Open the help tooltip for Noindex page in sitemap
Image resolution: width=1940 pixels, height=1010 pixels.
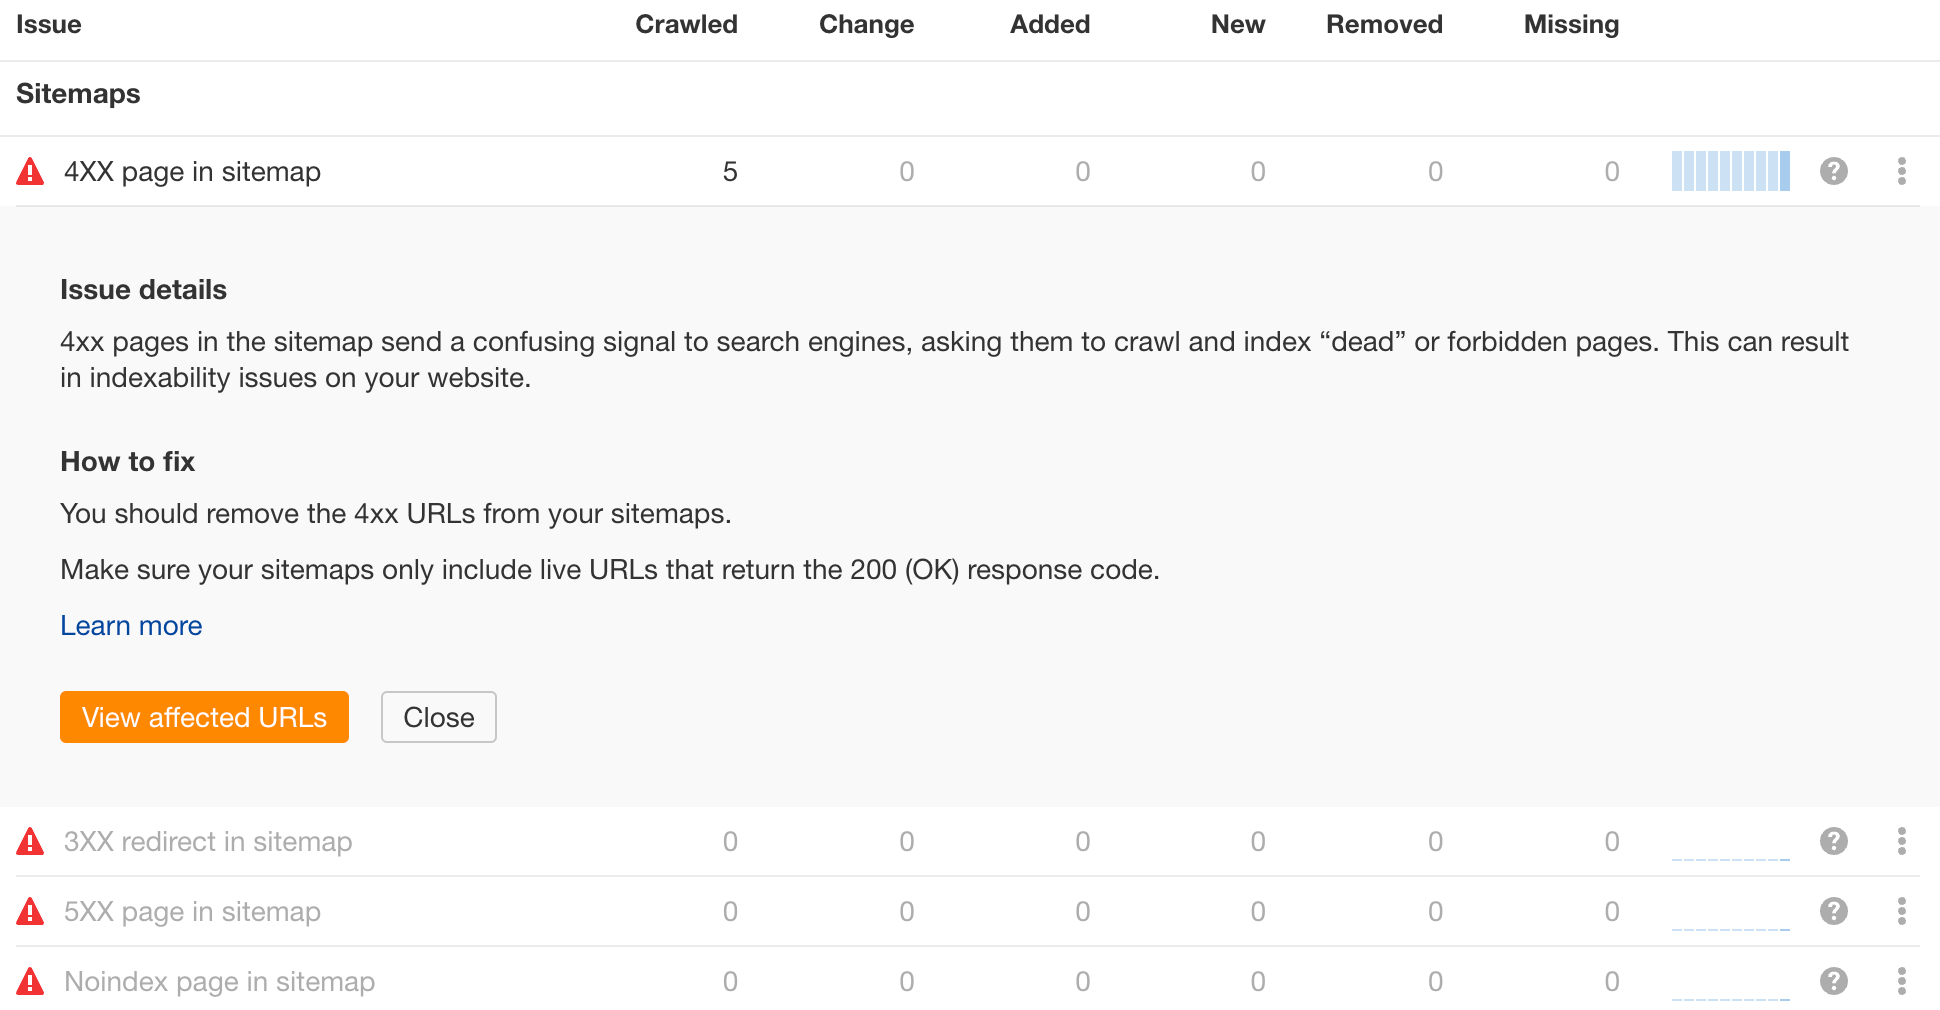[x=1833, y=981]
